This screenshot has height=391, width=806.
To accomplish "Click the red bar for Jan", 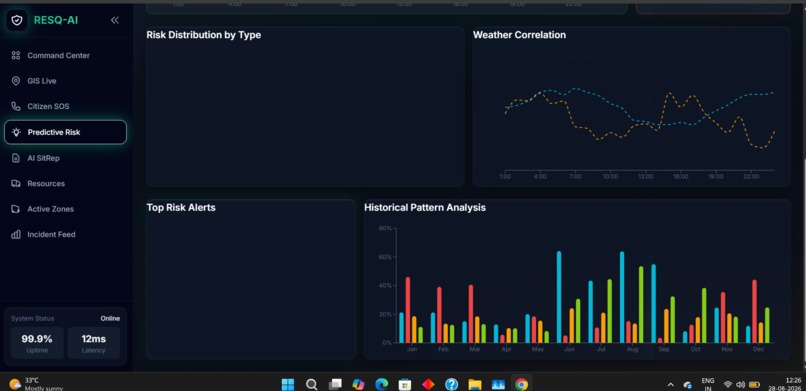I will pyautogui.click(x=408, y=310).
